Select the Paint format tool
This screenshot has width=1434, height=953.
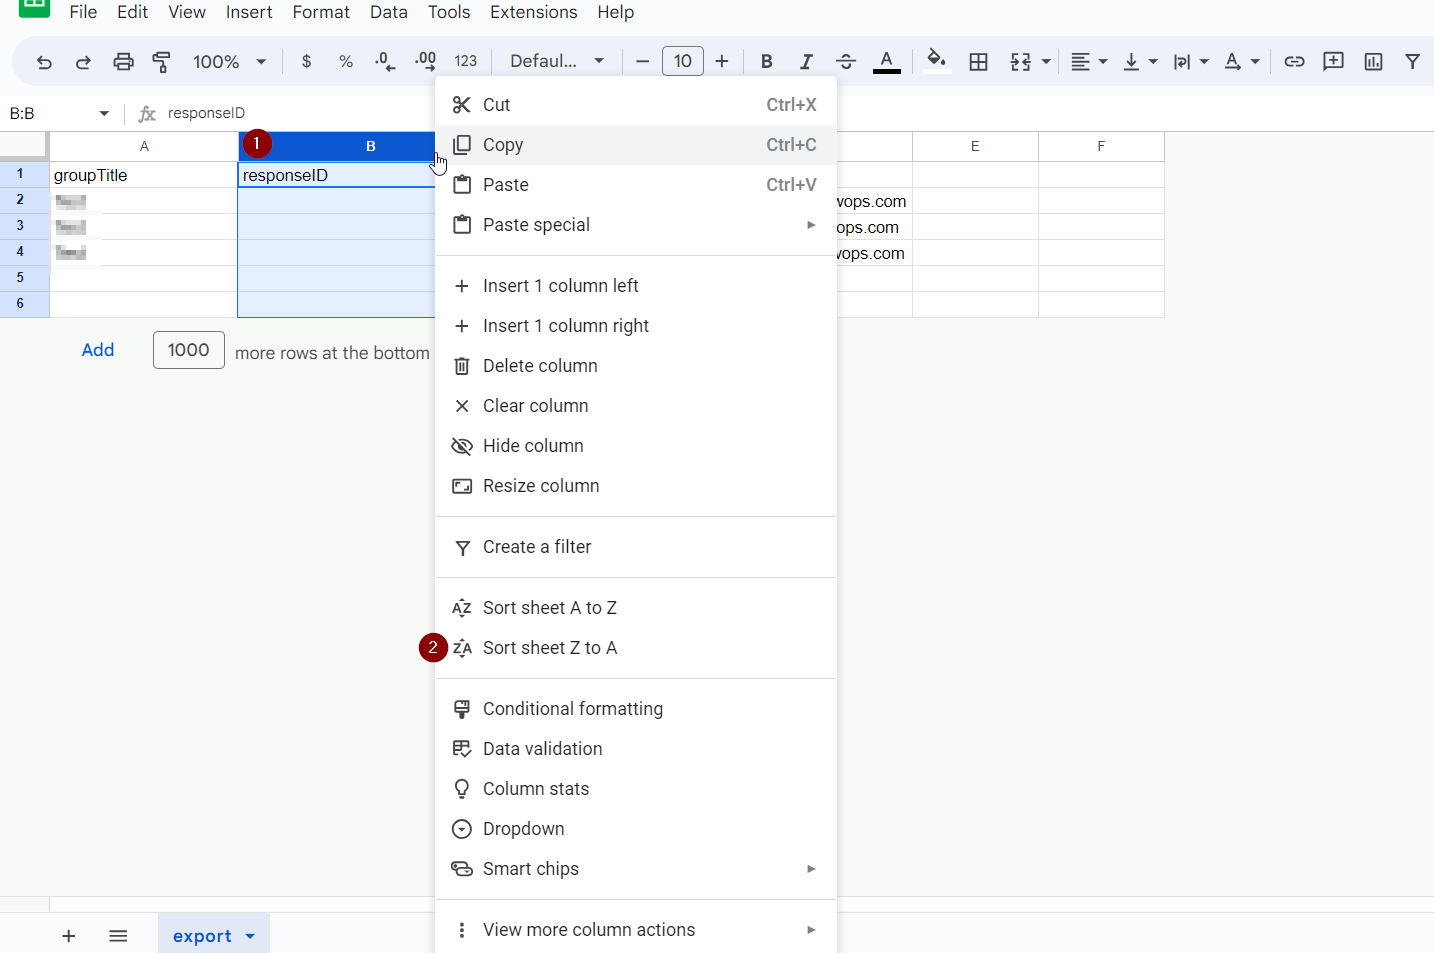pos(161,61)
